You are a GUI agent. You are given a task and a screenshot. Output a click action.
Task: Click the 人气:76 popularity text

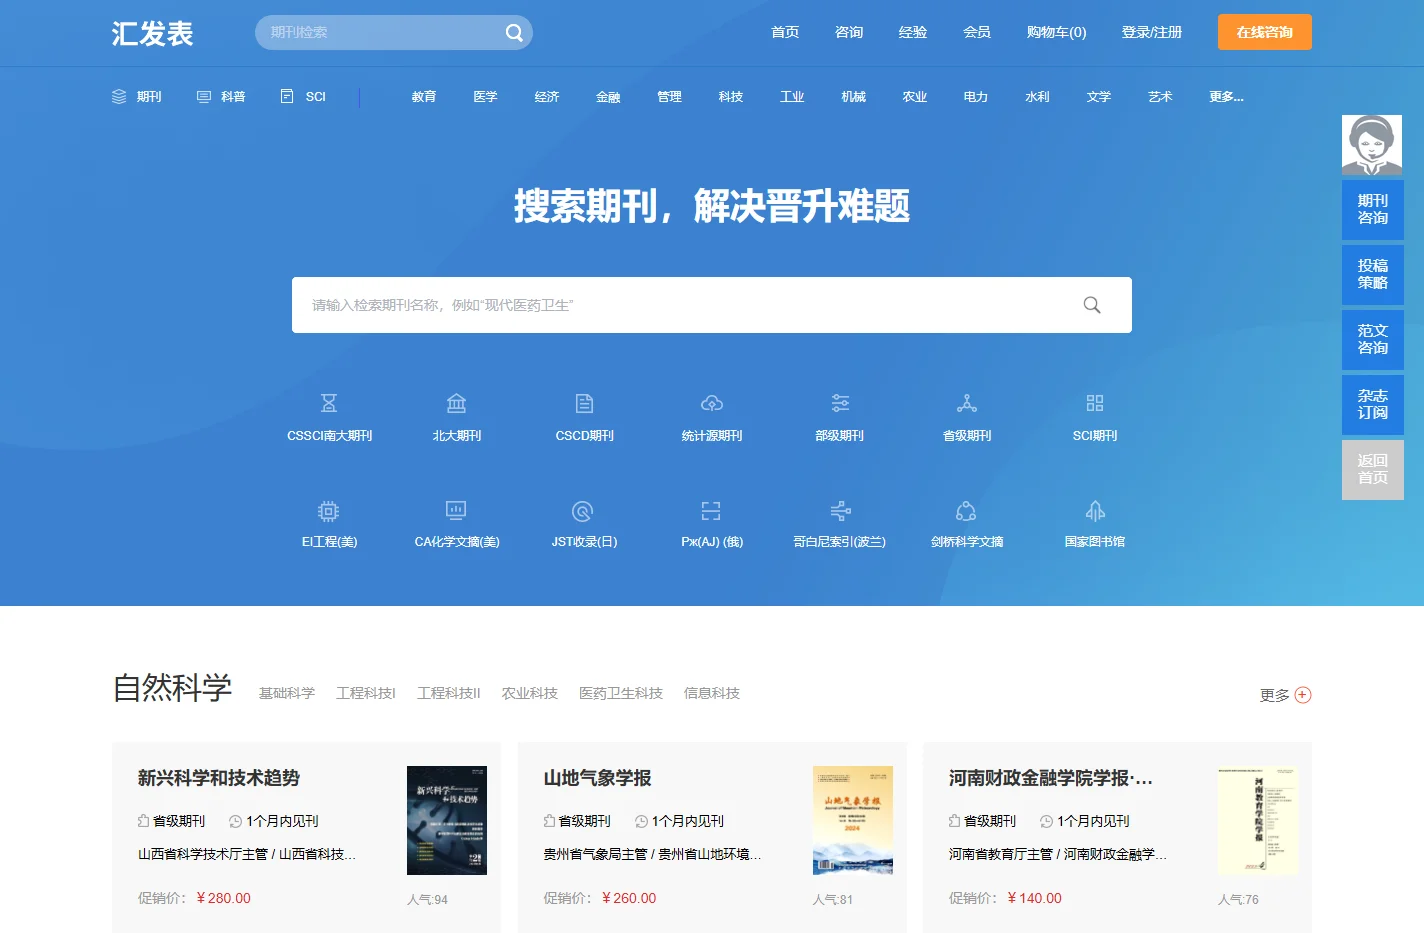[1238, 900]
